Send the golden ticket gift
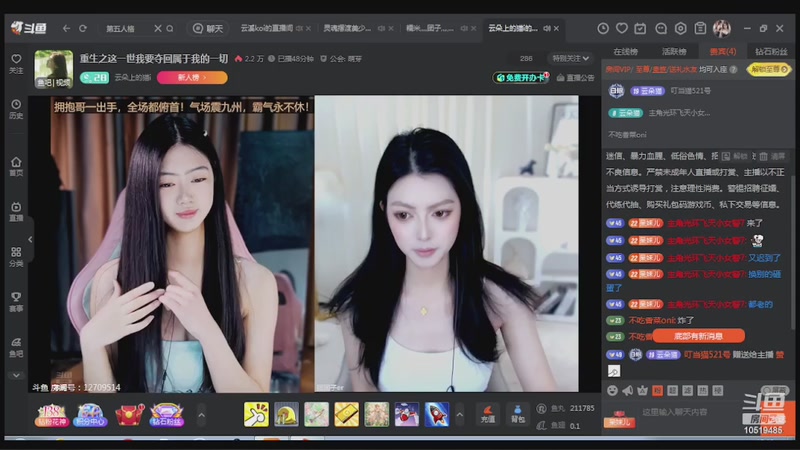The image size is (800, 450). pos(346,414)
